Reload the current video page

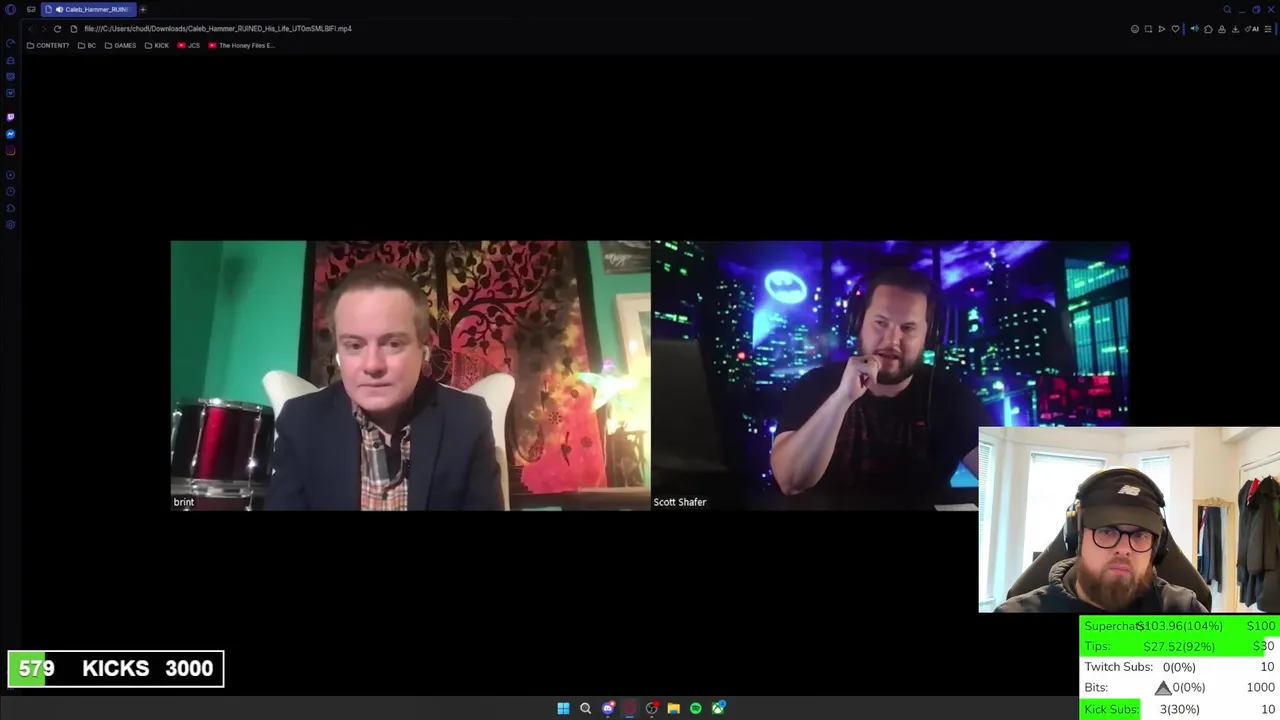(57, 28)
